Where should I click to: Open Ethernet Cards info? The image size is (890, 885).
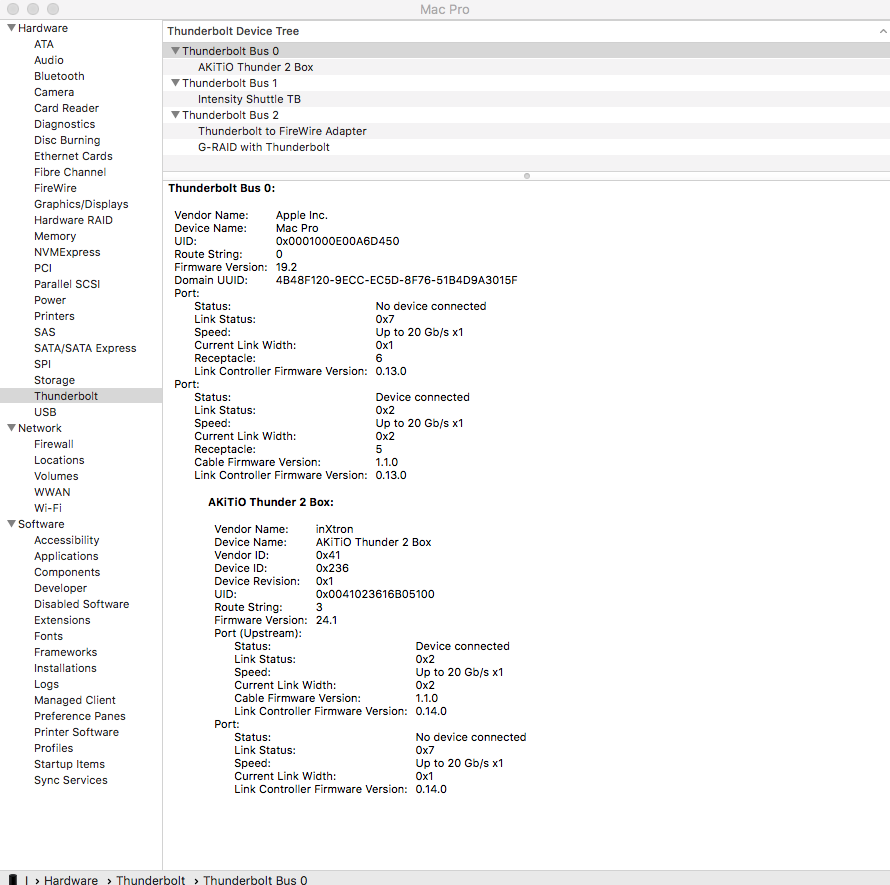pos(73,156)
